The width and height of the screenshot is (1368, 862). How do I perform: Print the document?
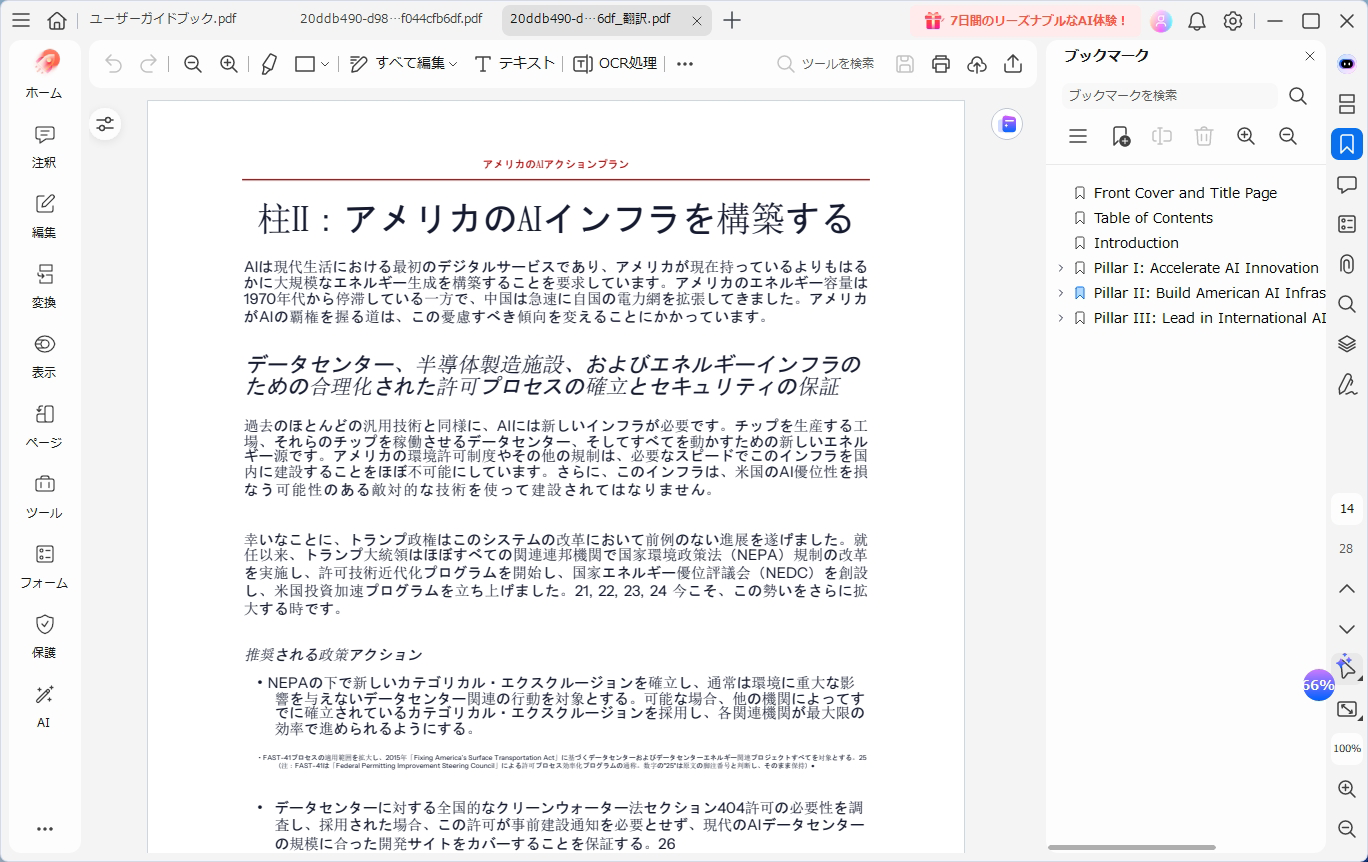[x=941, y=64]
